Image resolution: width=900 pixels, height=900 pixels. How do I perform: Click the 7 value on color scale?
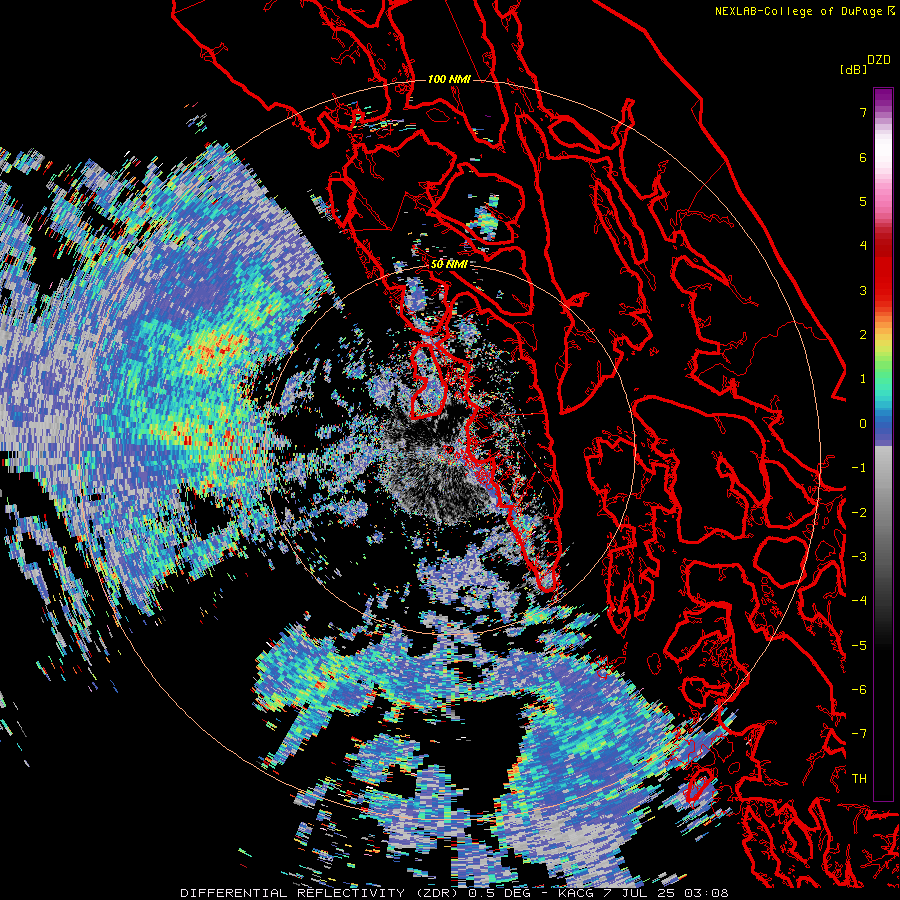click(863, 112)
